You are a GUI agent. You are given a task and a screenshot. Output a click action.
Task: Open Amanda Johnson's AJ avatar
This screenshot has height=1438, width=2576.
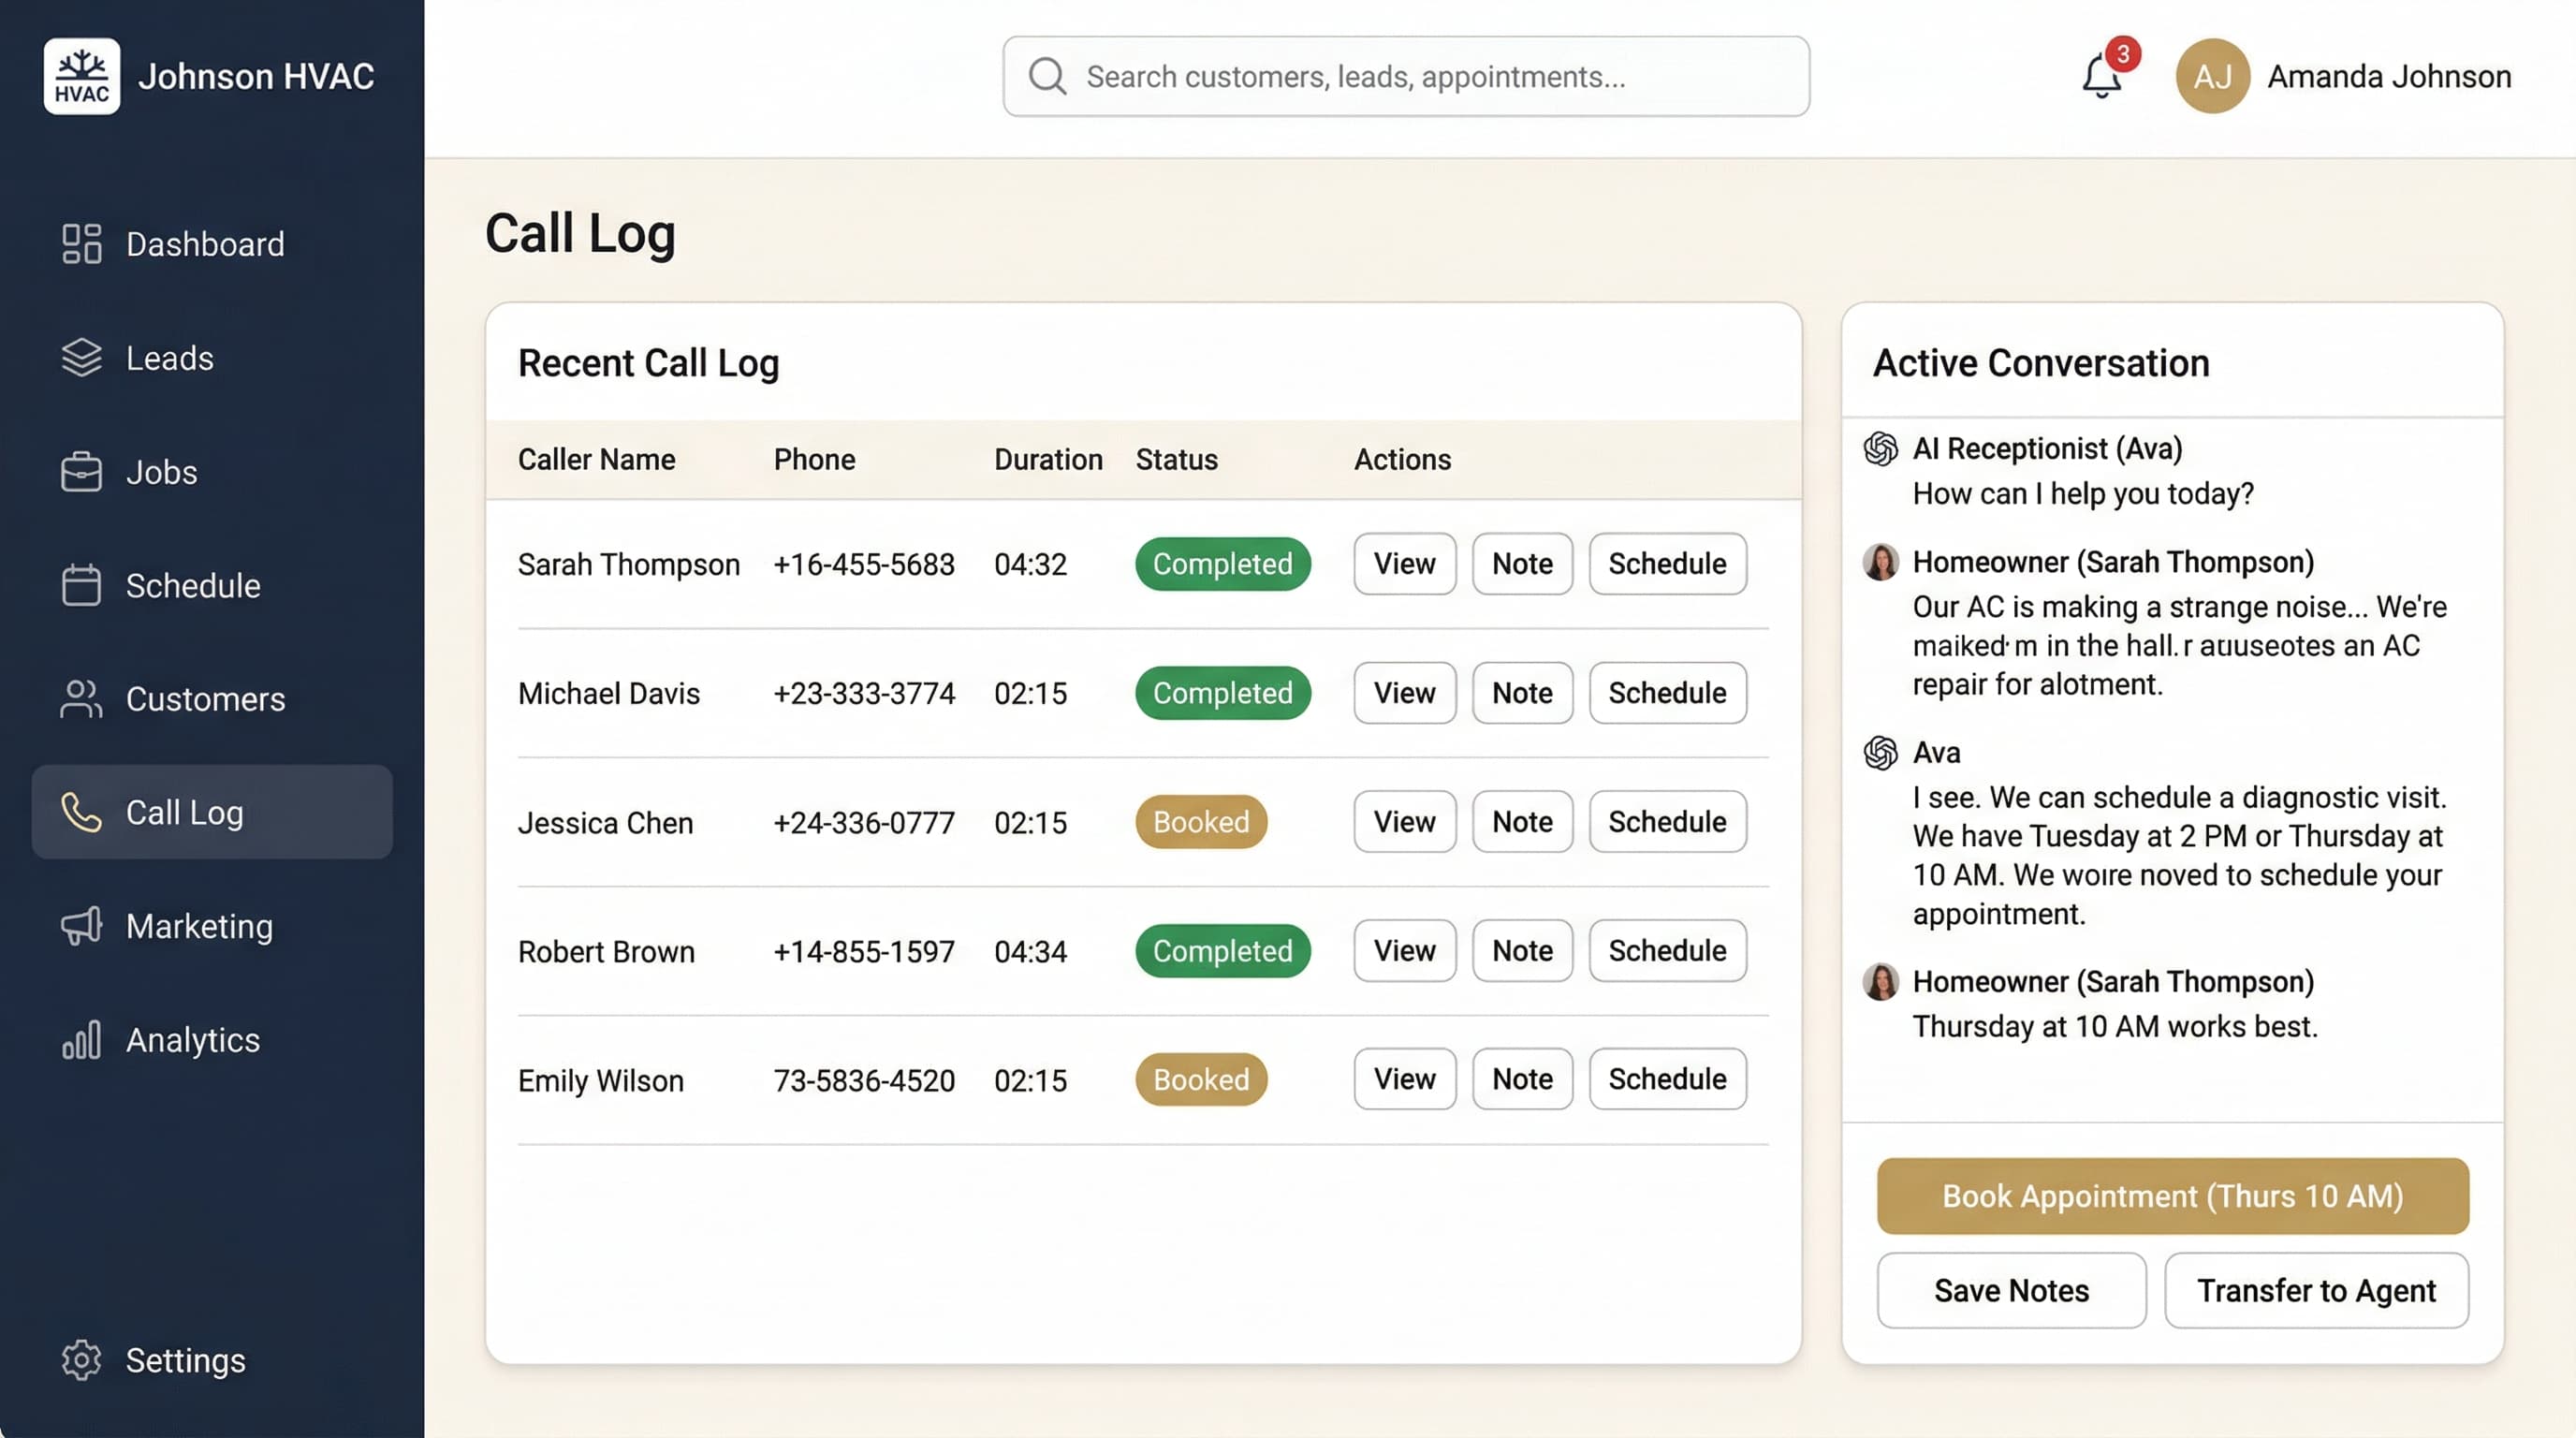(x=2212, y=76)
